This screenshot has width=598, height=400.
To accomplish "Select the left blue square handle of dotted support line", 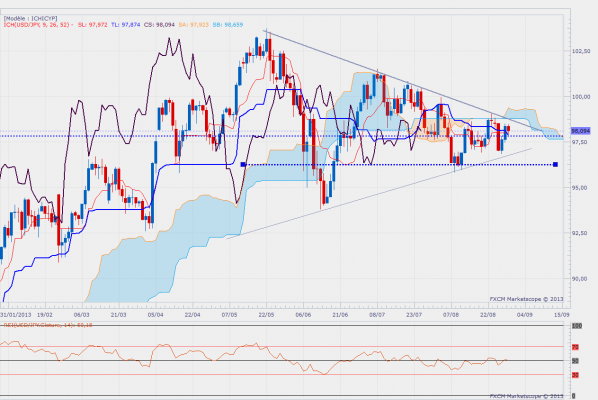I will point(243,164).
